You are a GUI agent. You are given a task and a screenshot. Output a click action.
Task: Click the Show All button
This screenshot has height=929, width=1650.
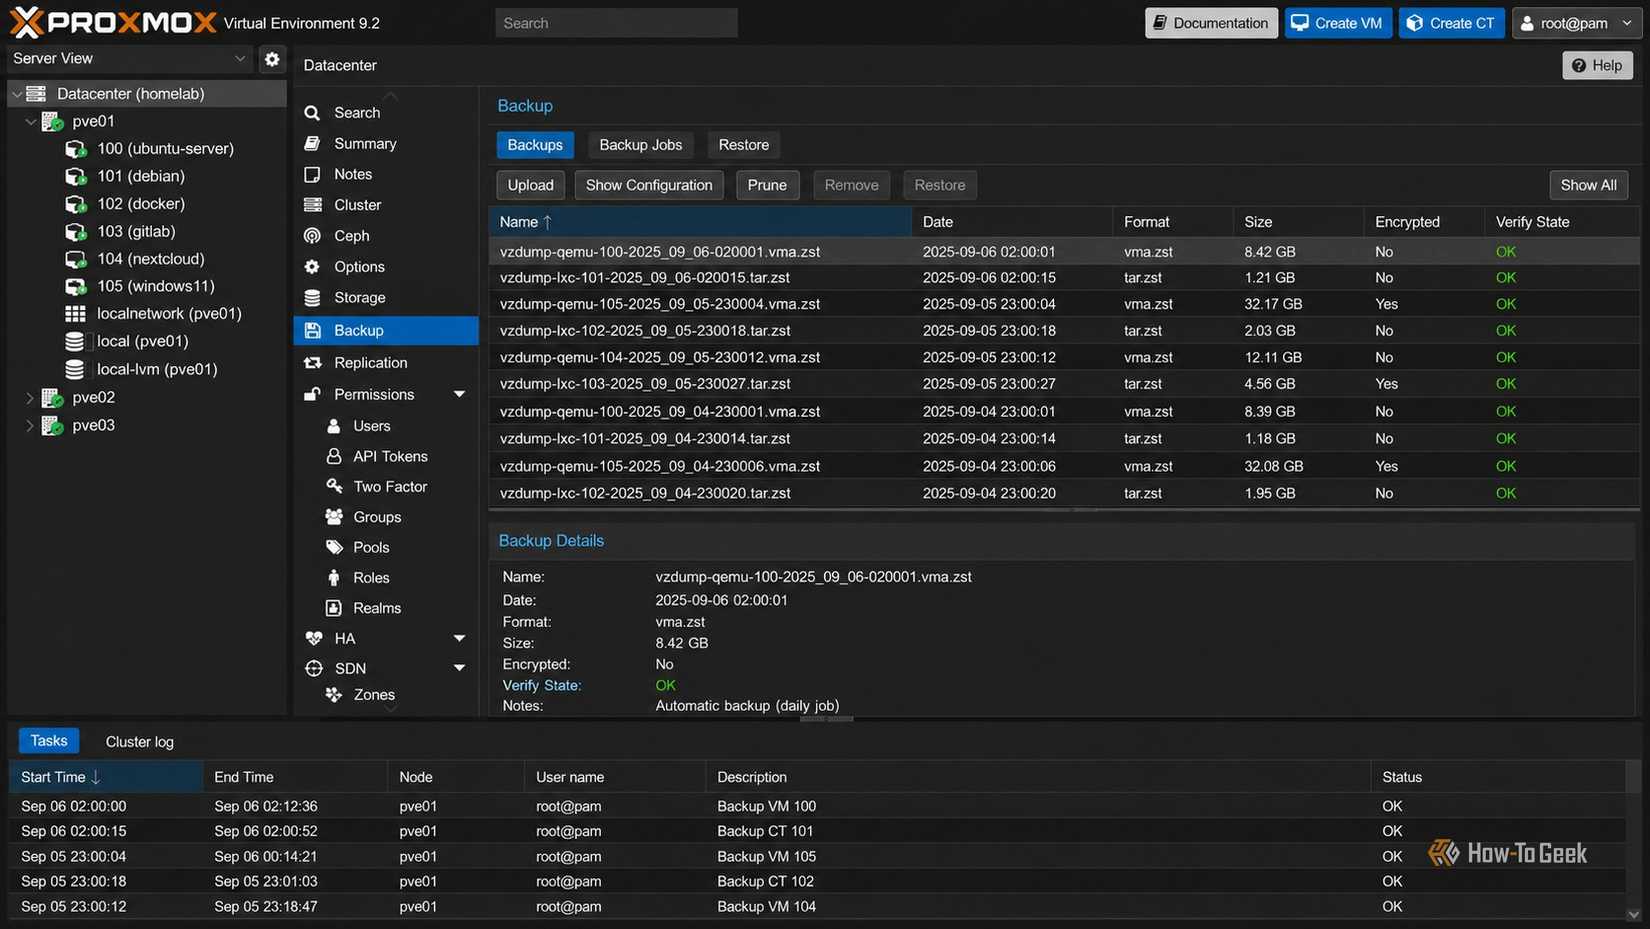tap(1589, 185)
